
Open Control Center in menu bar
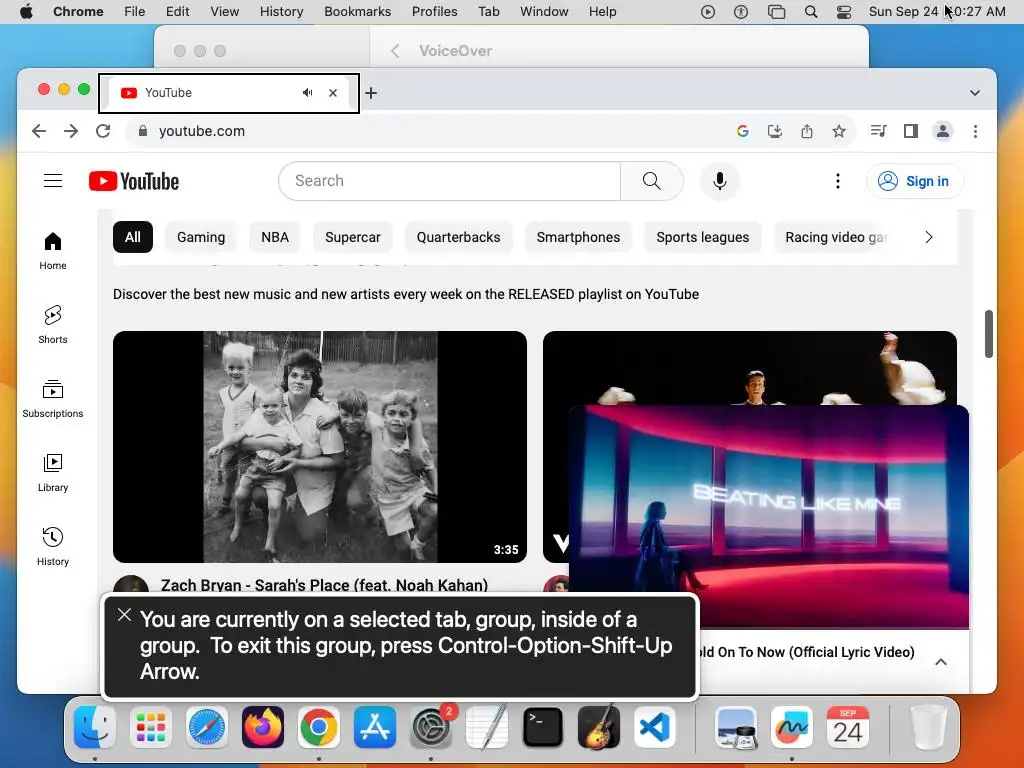click(844, 12)
